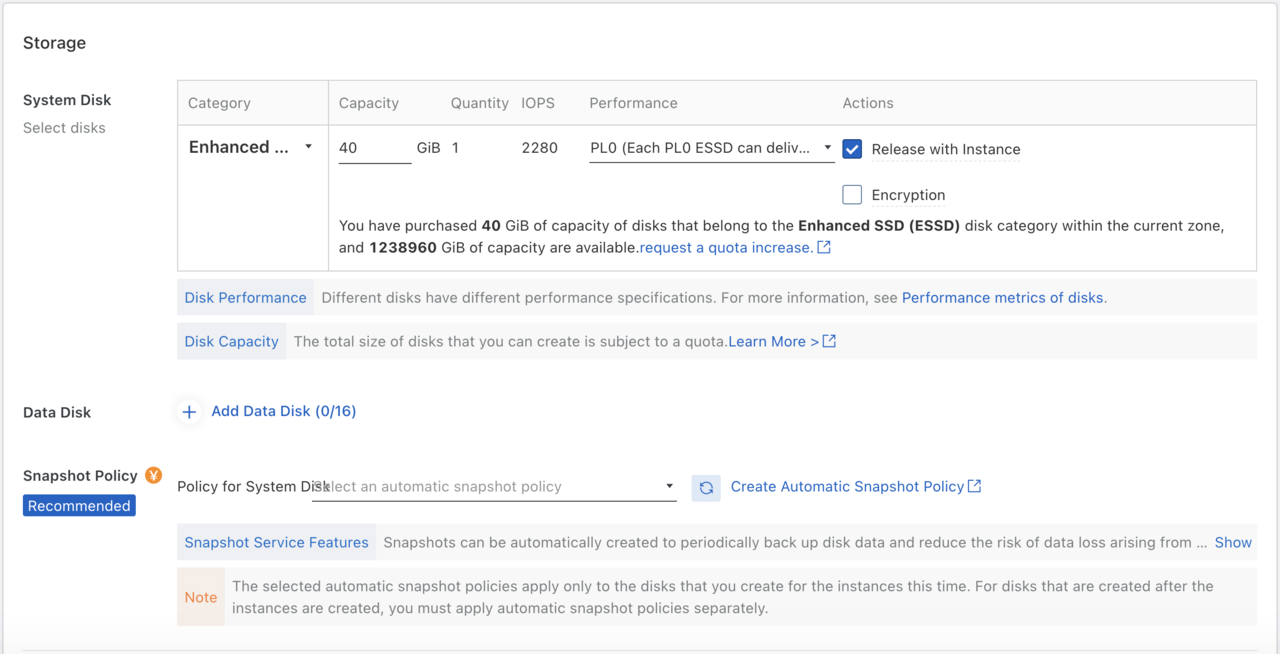The height and width of the screenshot is (654, 1280).
Task: Open the automatic snapshot policy dropdown
Action: tap(494, 487)
